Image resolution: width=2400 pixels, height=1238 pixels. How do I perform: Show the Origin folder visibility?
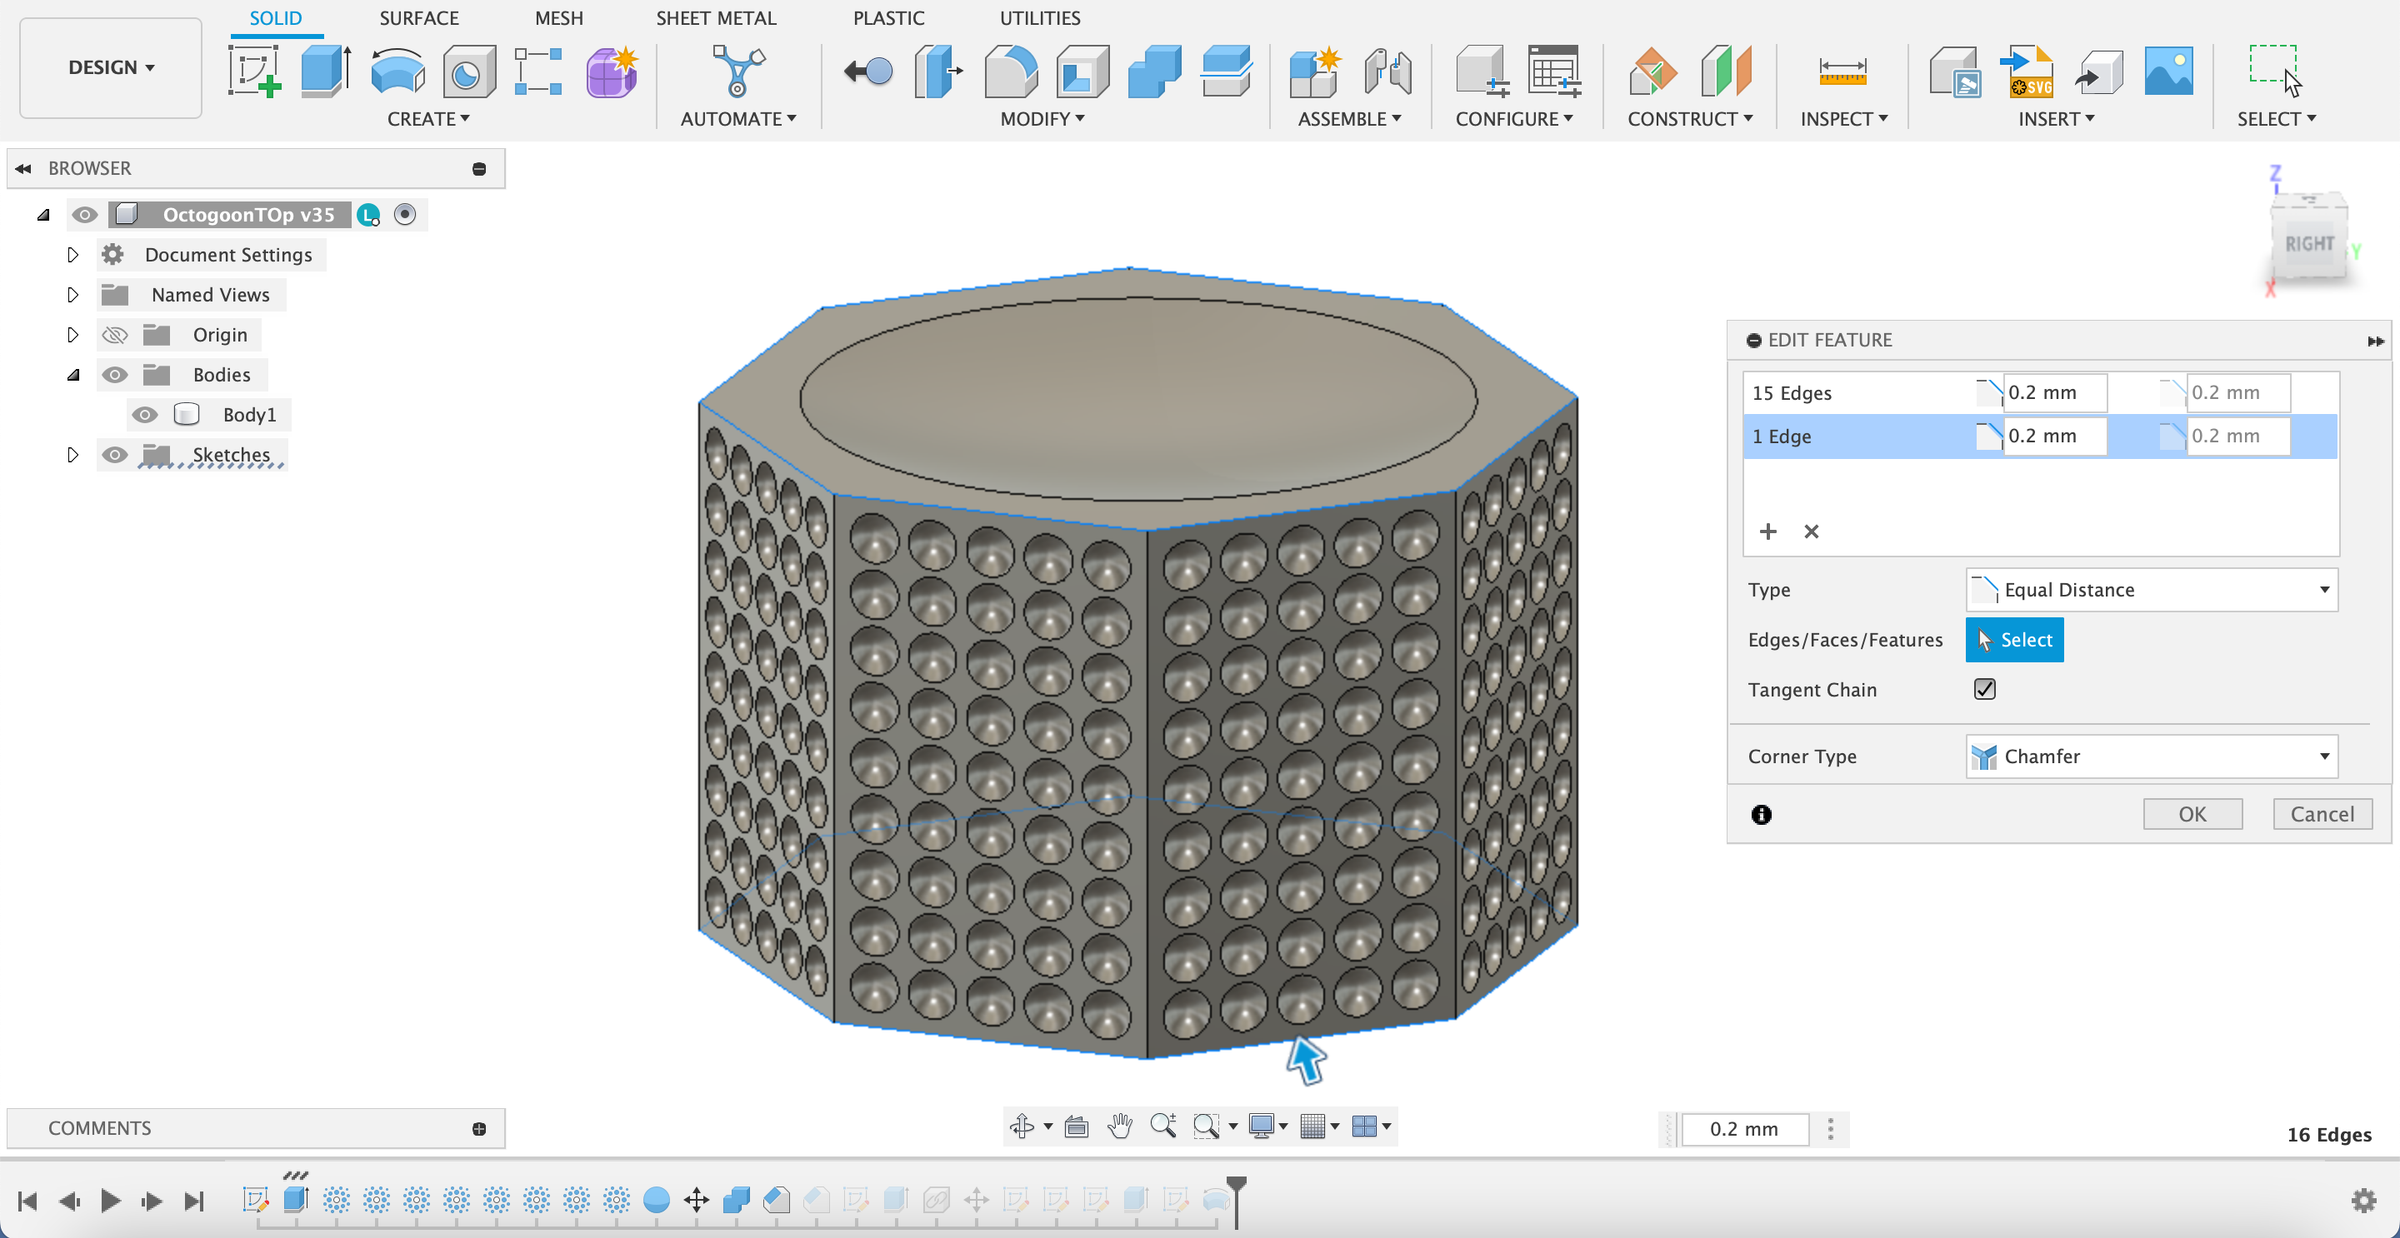coord(114,334)
